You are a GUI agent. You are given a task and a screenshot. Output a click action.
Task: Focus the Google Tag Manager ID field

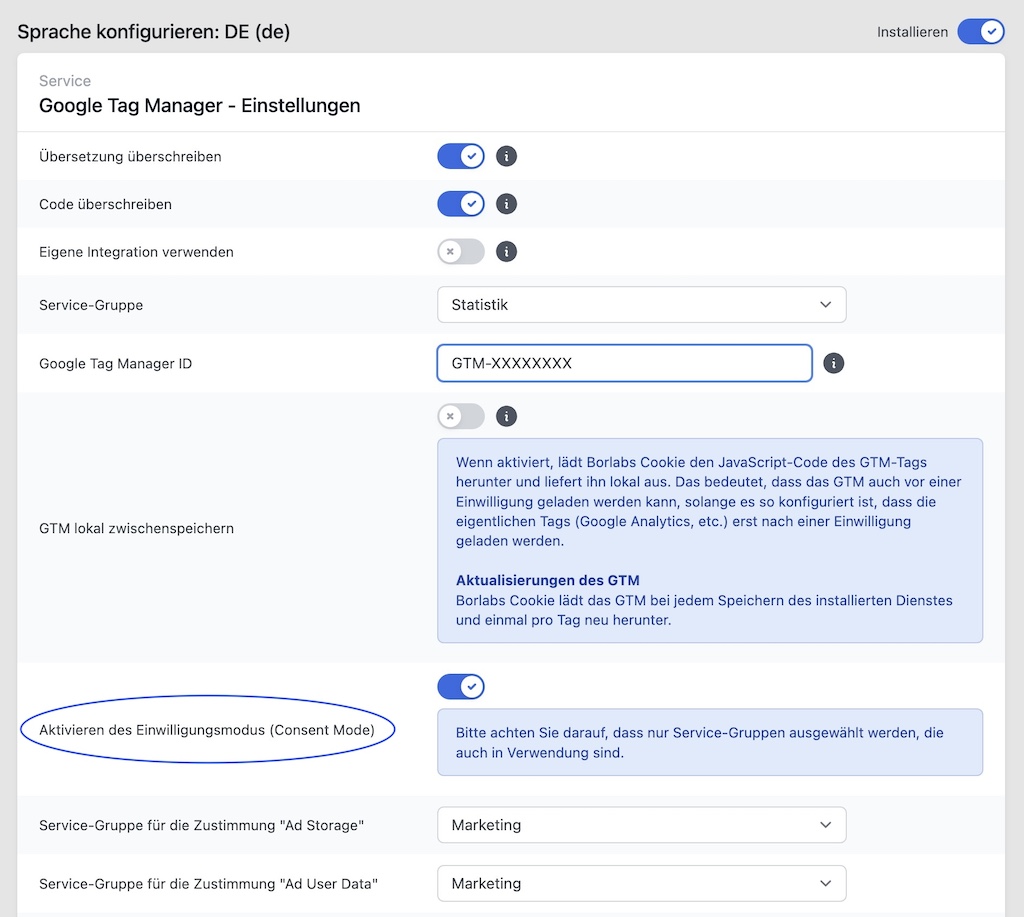pyautogui.click(x=624, y=363)
